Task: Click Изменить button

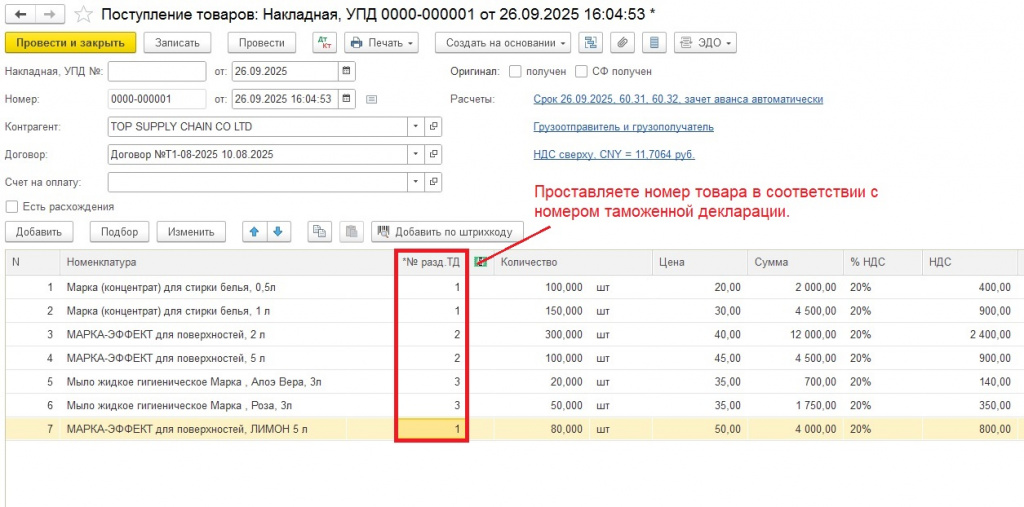Action: coord(191,231)
